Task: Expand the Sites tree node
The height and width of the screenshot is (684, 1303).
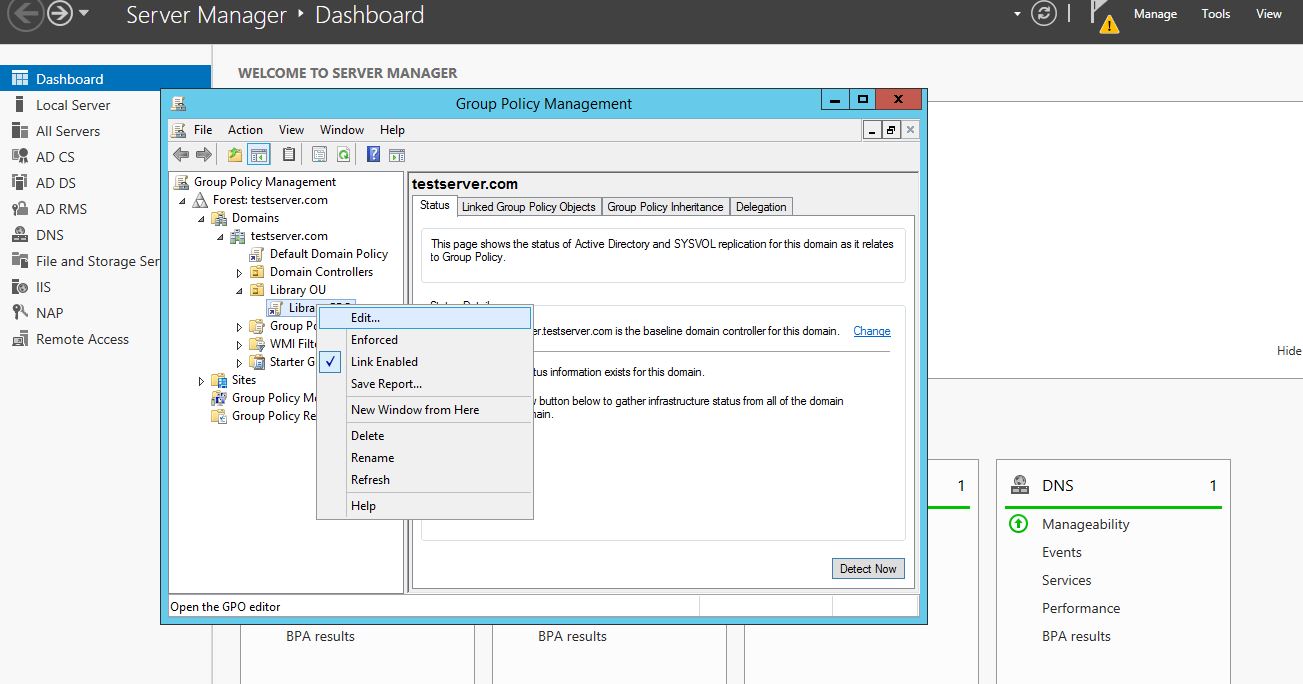Action: (x=201, y=381)
